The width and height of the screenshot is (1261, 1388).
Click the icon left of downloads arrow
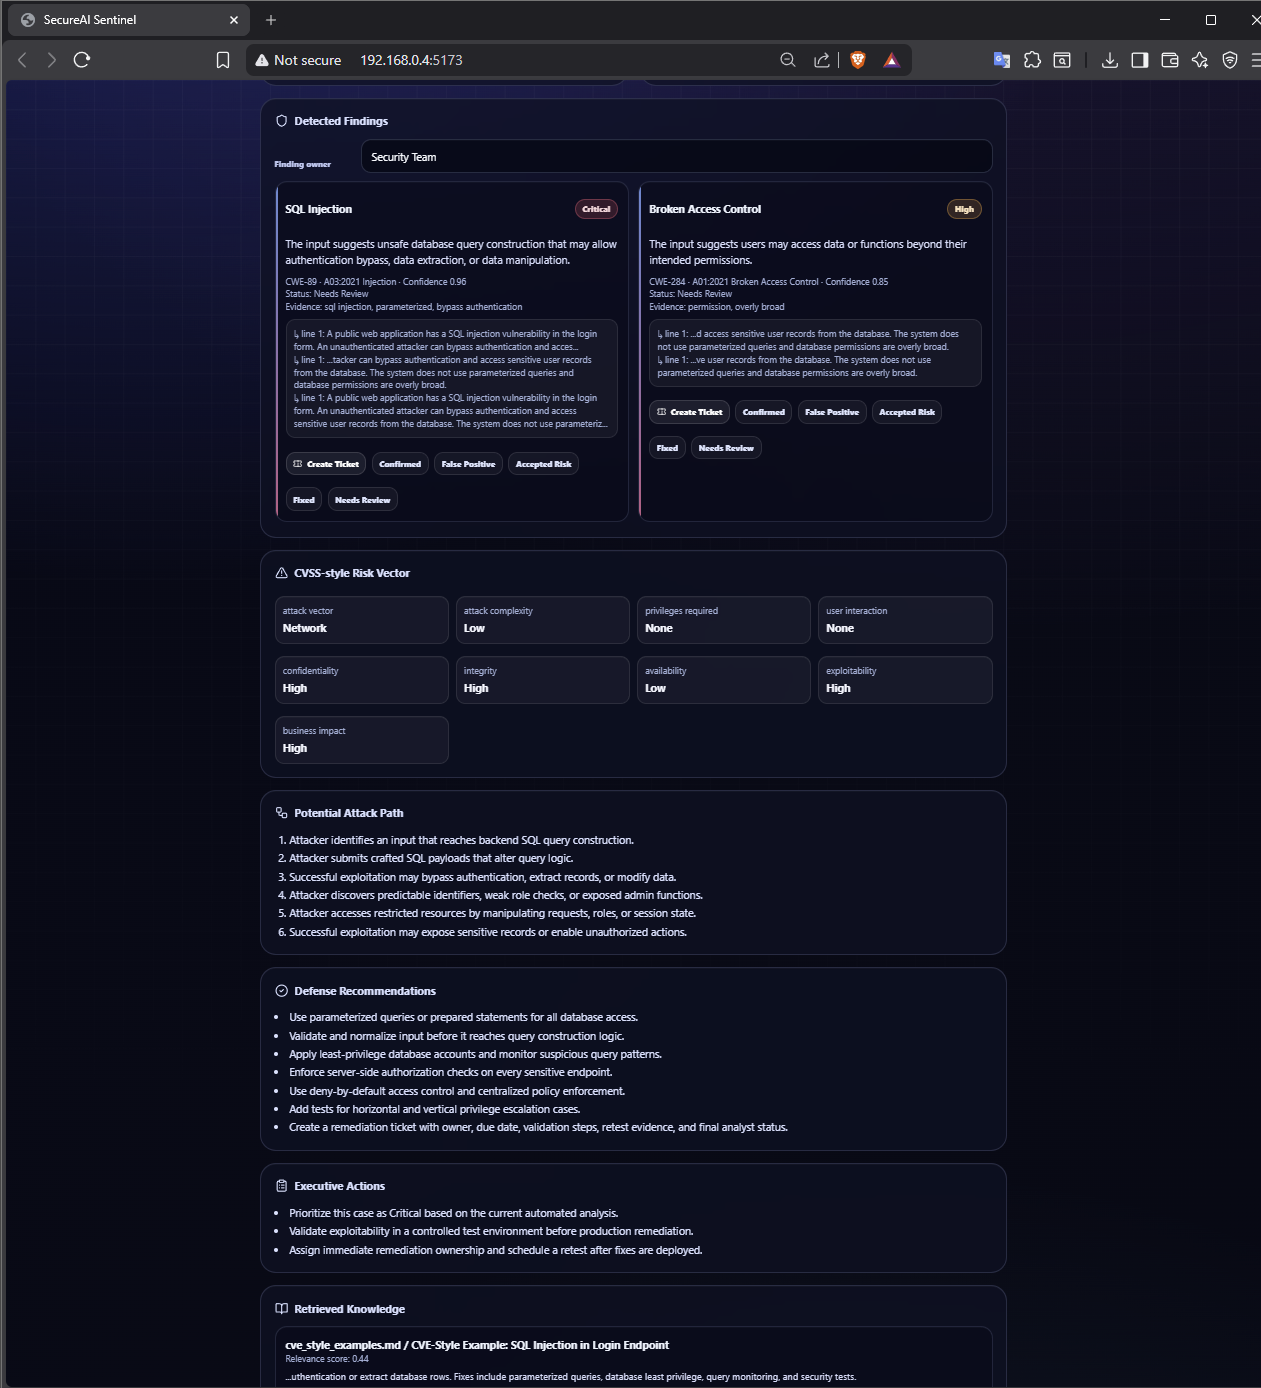[x=1062, y=60]
